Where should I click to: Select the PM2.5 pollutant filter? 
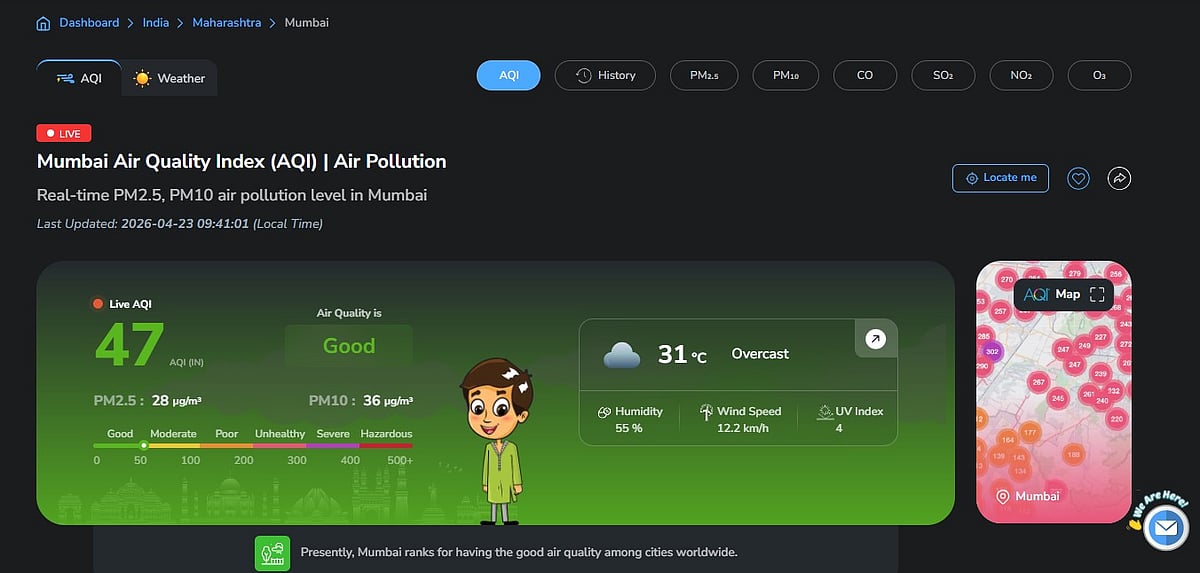711,75
